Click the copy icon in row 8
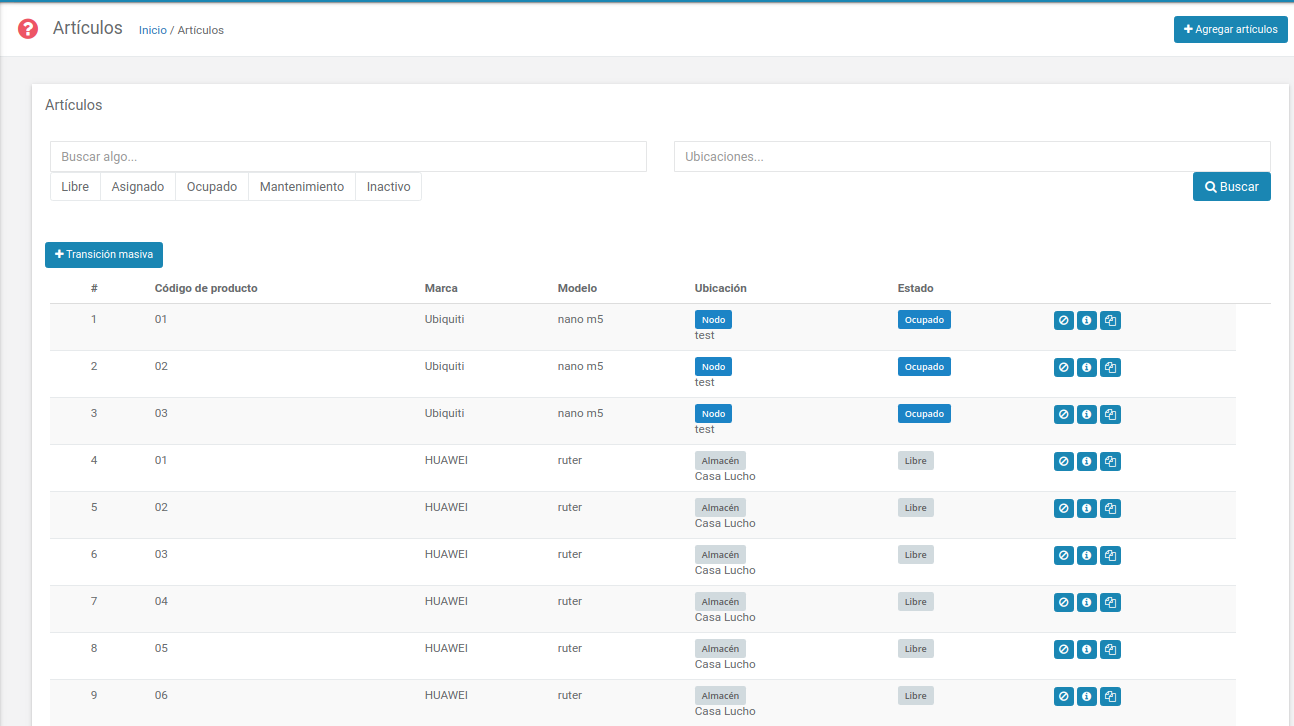The image size is (1294, 726). 1110,650
